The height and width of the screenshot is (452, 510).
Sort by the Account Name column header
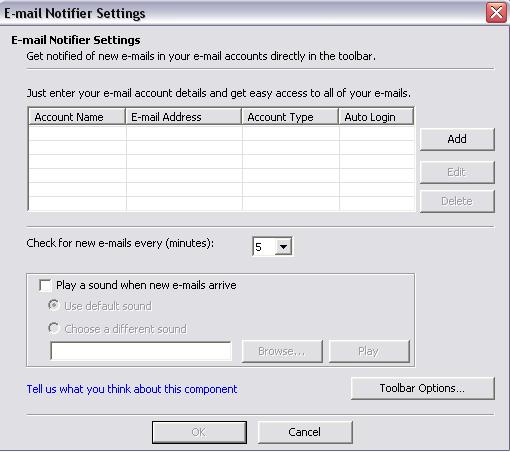pos(77,117)
